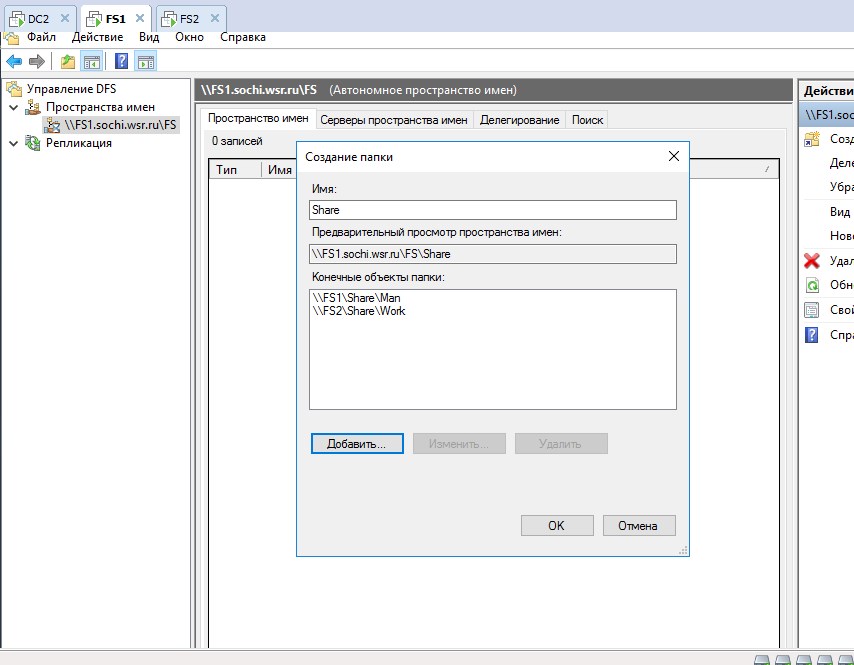The height and width of the screenshot is (665, 854).
Task: Select \\FS1.sochi.wsr.ru\FS in the tree
Action: [x=120, y=125]
